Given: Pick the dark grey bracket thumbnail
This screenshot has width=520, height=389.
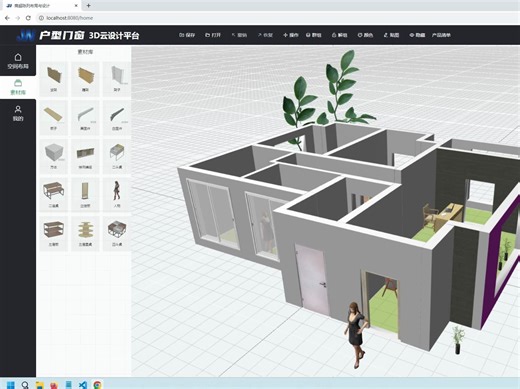Looking at the screenshot, I should click(117, 118).
